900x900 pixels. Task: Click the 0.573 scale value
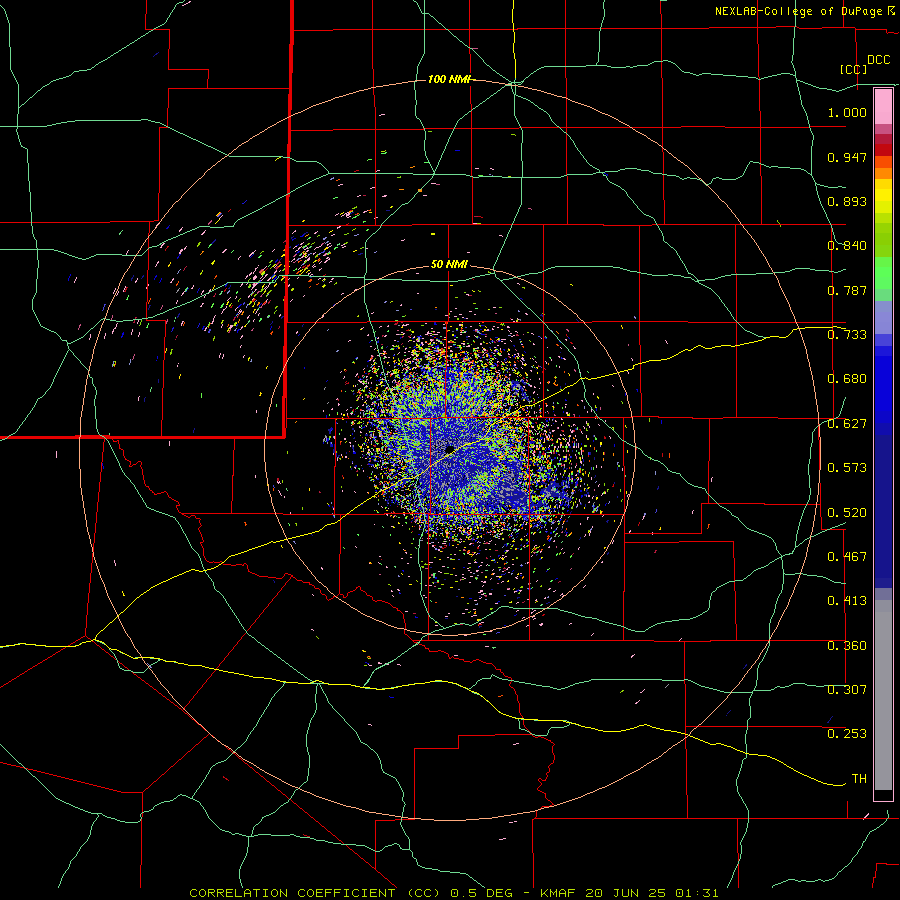point(847,468)
